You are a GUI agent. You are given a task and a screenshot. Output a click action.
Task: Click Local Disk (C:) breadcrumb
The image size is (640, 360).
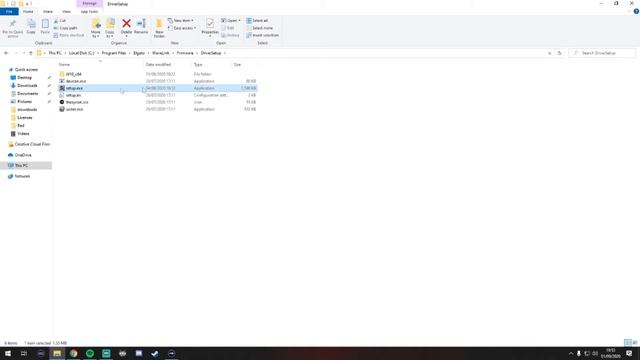point(81,53)
